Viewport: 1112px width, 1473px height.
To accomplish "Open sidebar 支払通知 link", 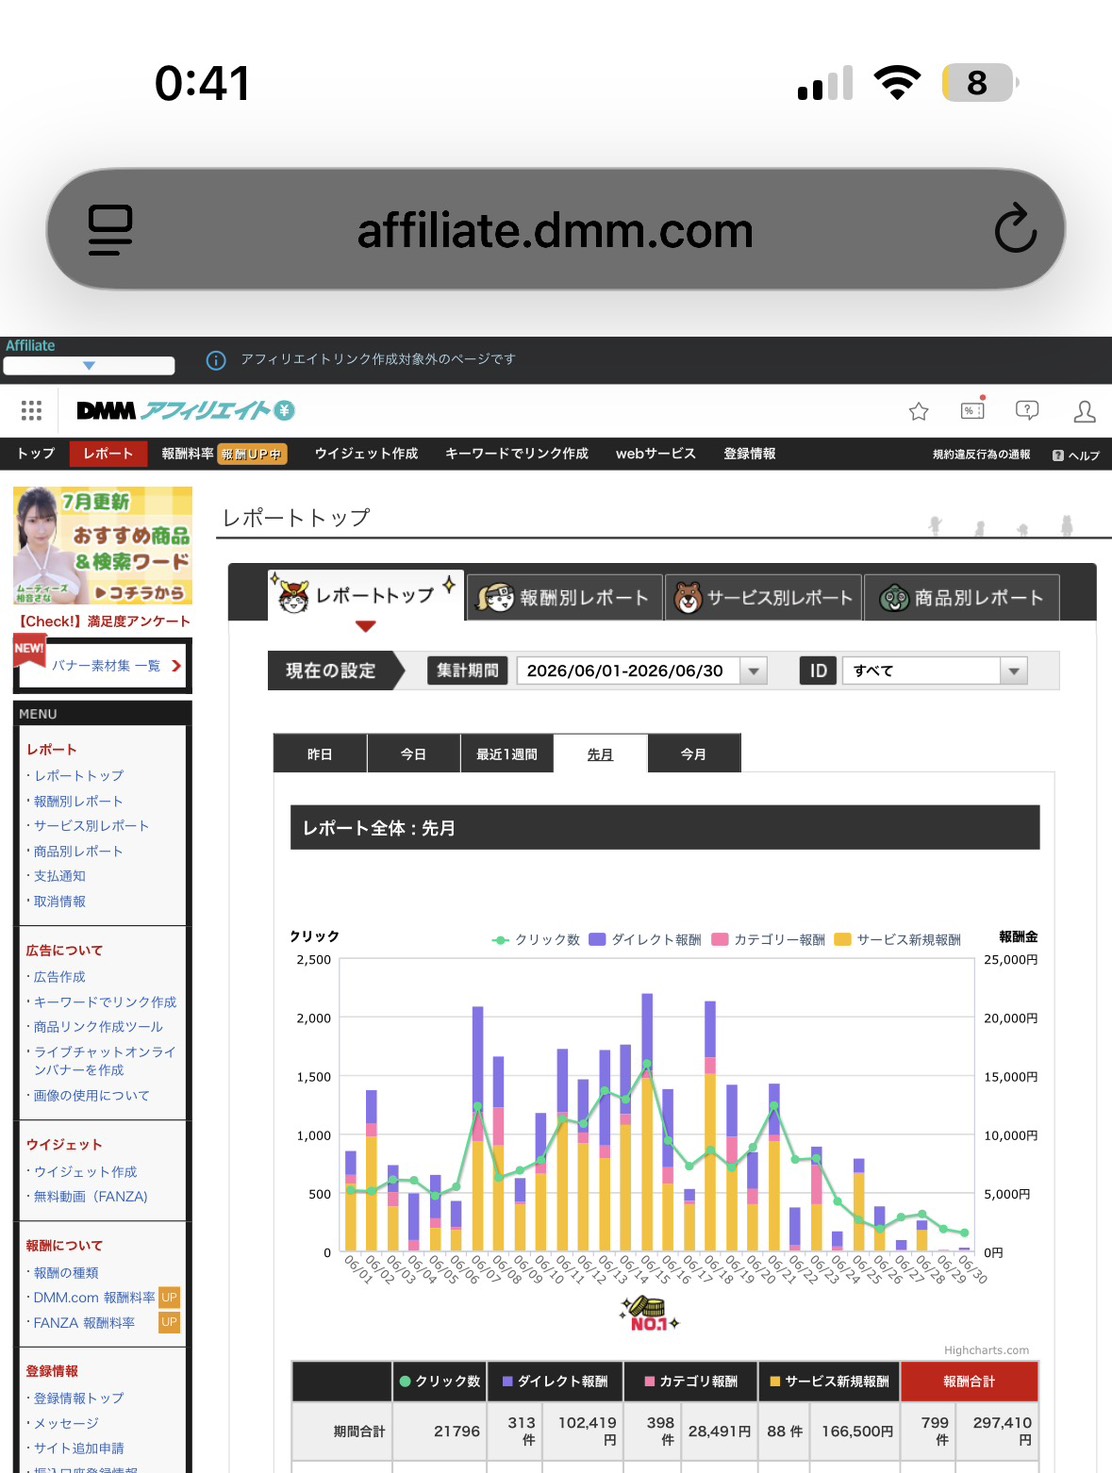I will [x=60, y=876].
